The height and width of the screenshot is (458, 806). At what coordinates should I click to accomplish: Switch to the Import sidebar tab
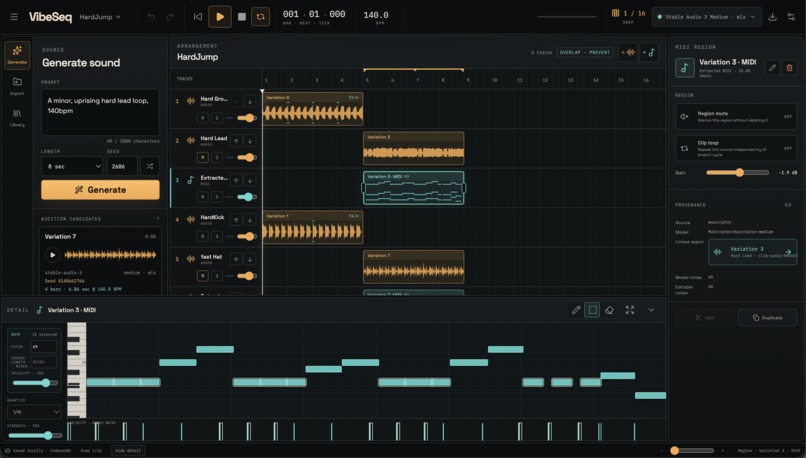click(x=17, y=86)
